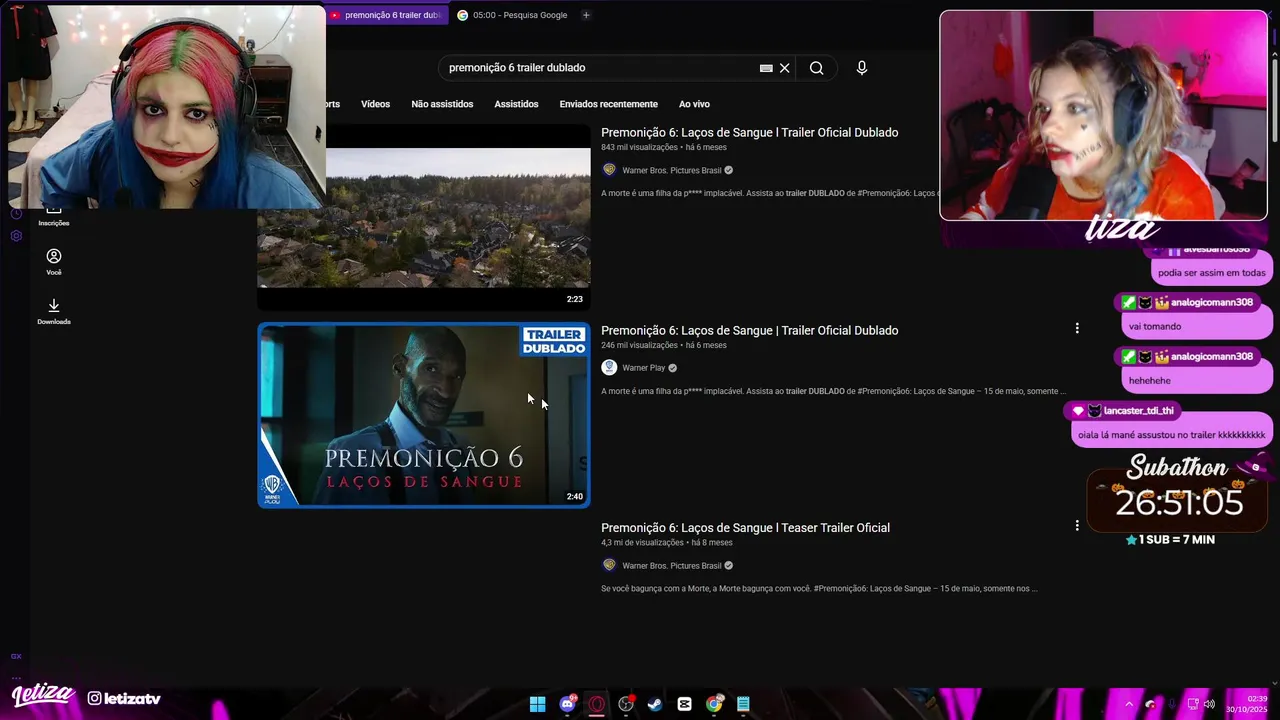Show hidden system tray icons
The width and height of the screenshot is (1280, 720).
tap(1129, 704)
